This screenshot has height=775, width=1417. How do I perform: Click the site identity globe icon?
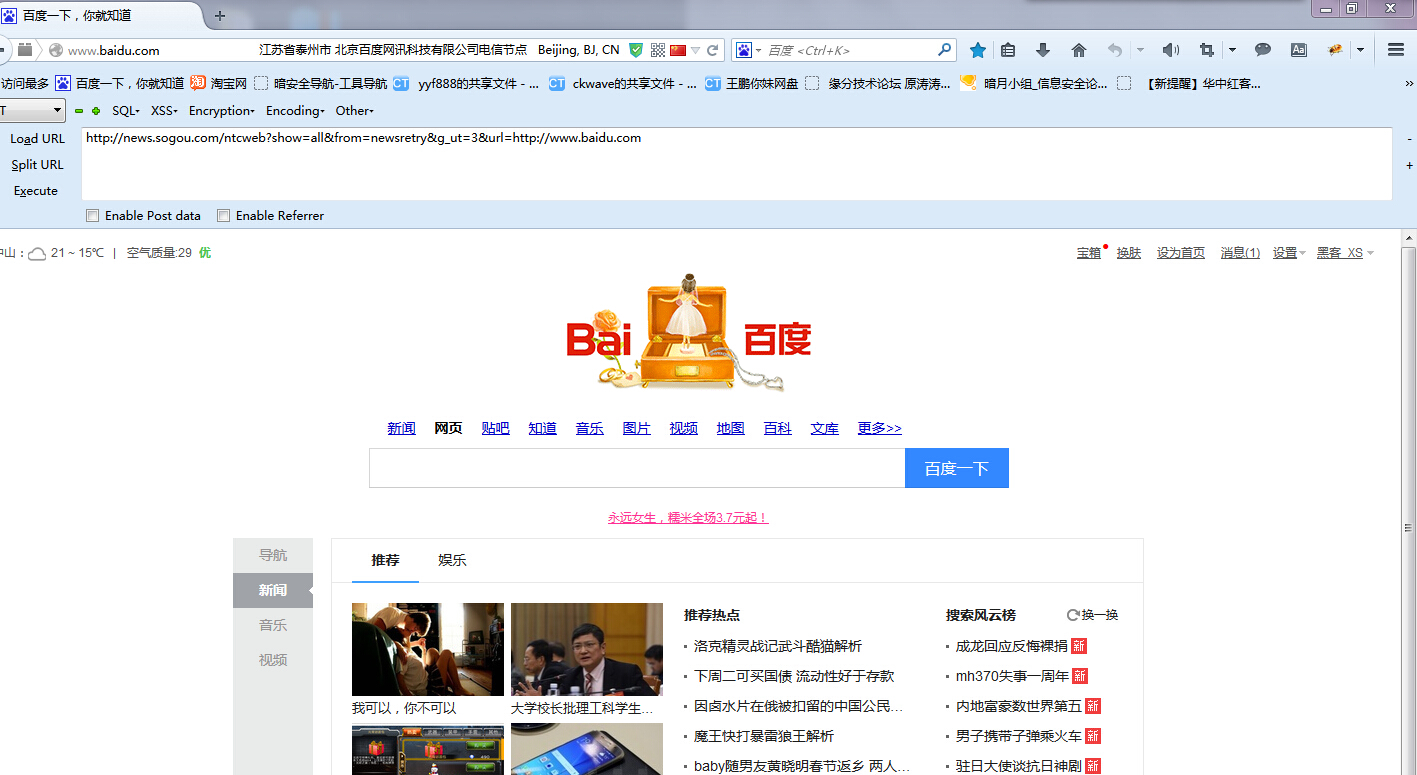[x=55, y=50]
